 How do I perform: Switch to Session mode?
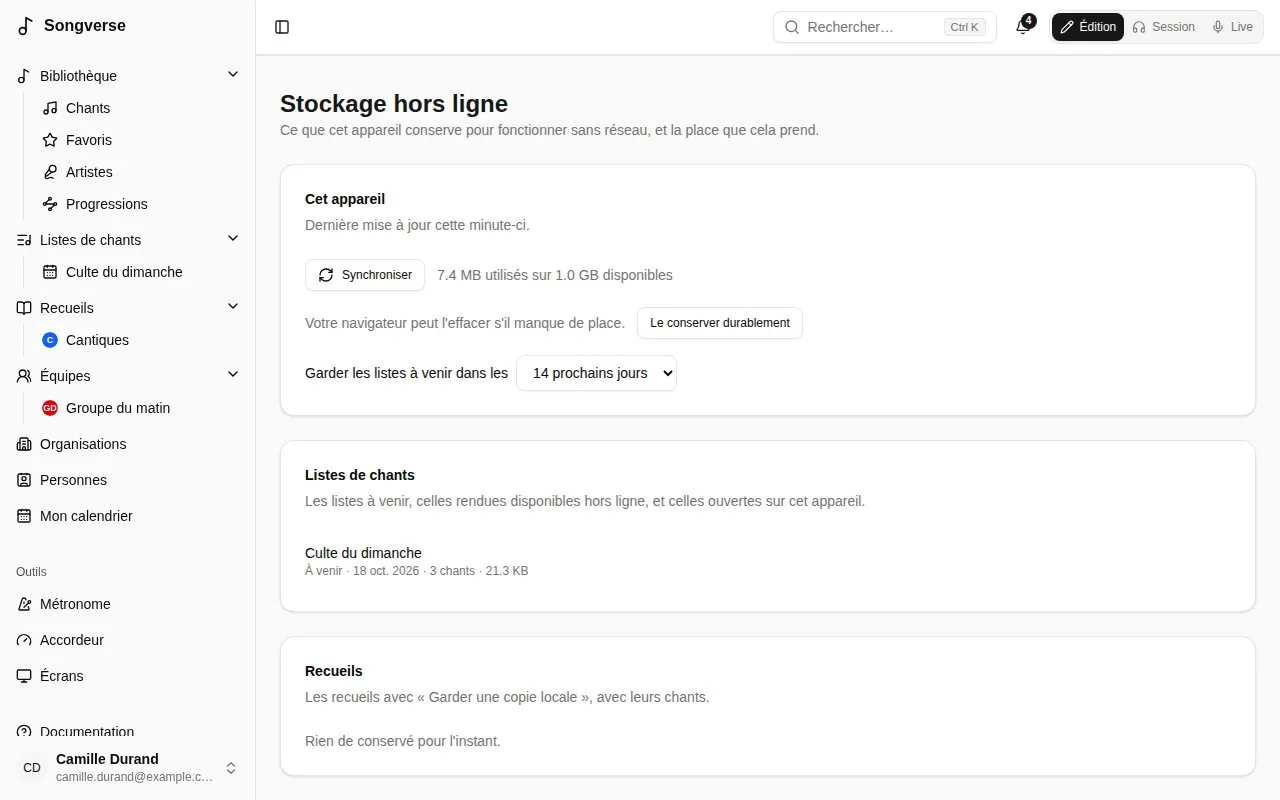coord(1163,27)
